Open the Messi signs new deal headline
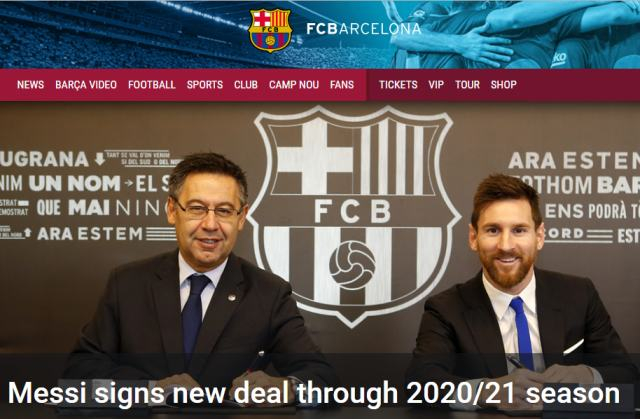 pos(313,393)
